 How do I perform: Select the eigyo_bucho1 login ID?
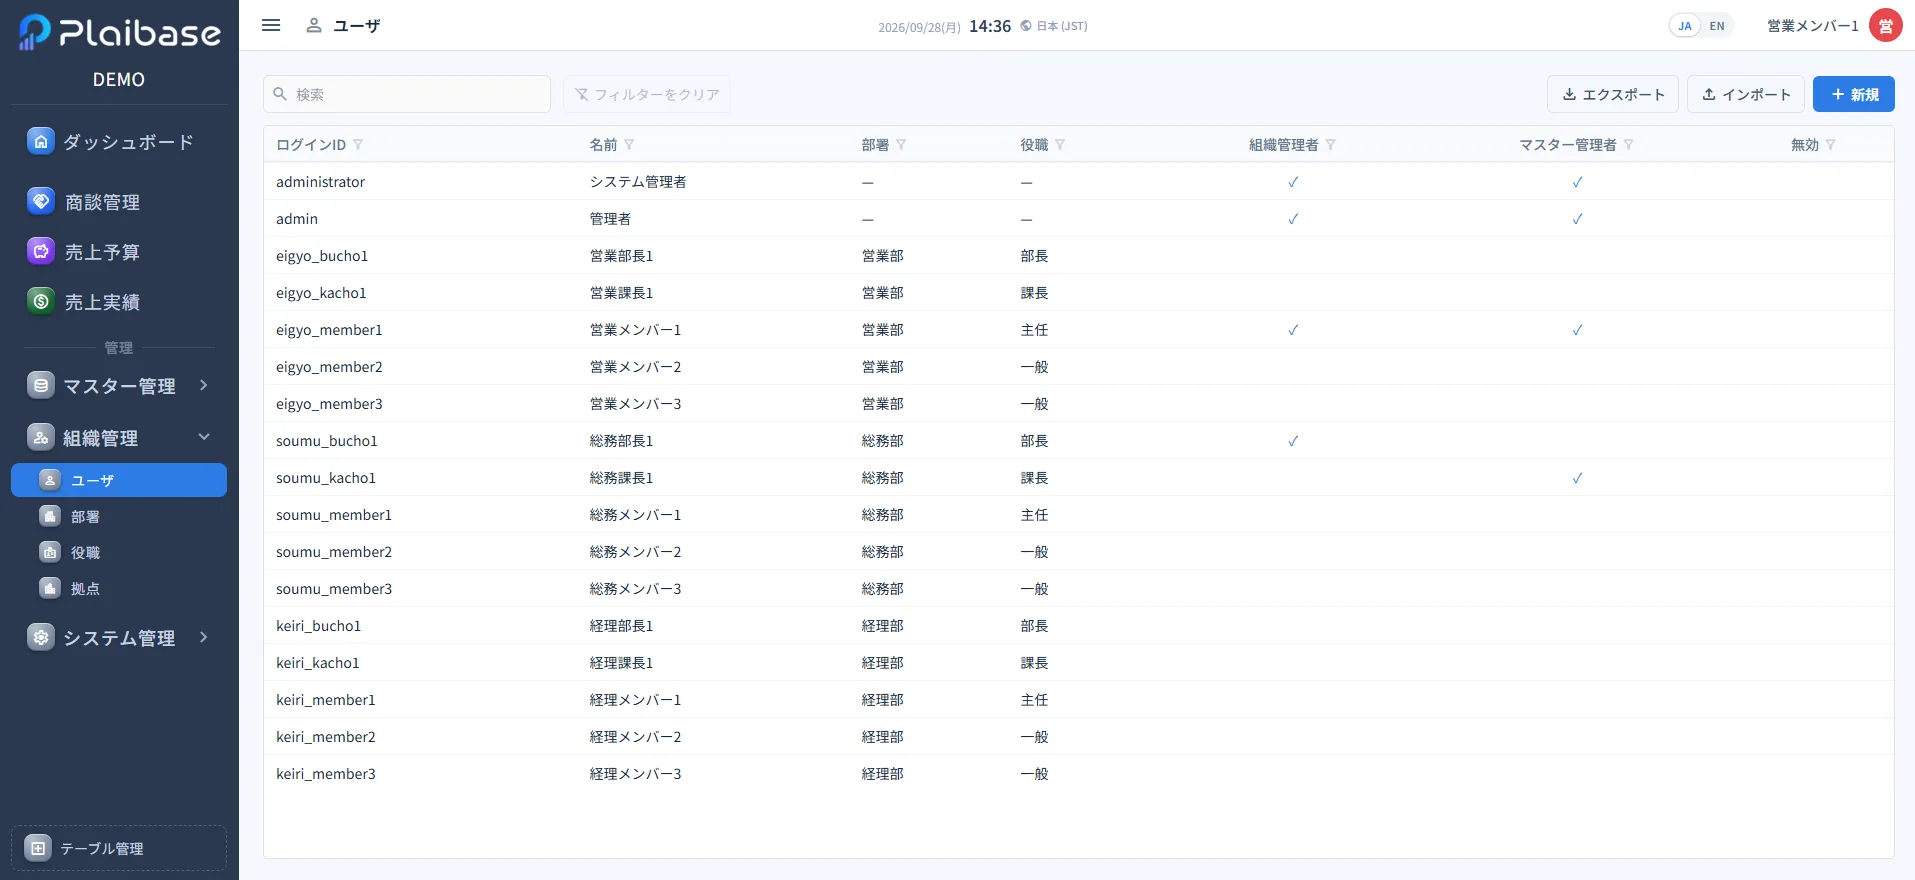pyautogui.click(x=322, y=256)
